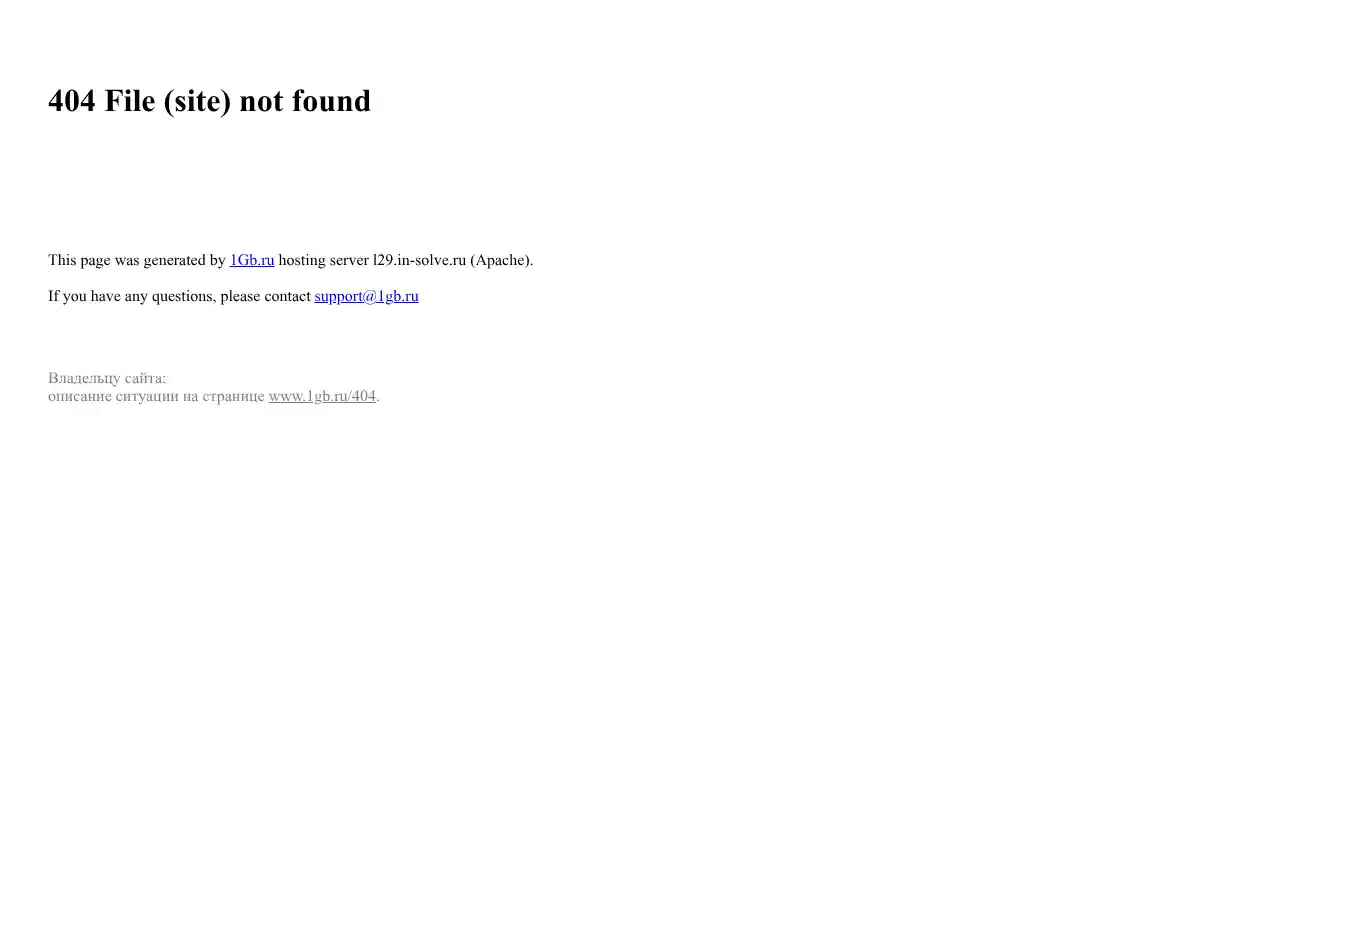
Task: Click the "please contact" text
Action: coord(265,296)
